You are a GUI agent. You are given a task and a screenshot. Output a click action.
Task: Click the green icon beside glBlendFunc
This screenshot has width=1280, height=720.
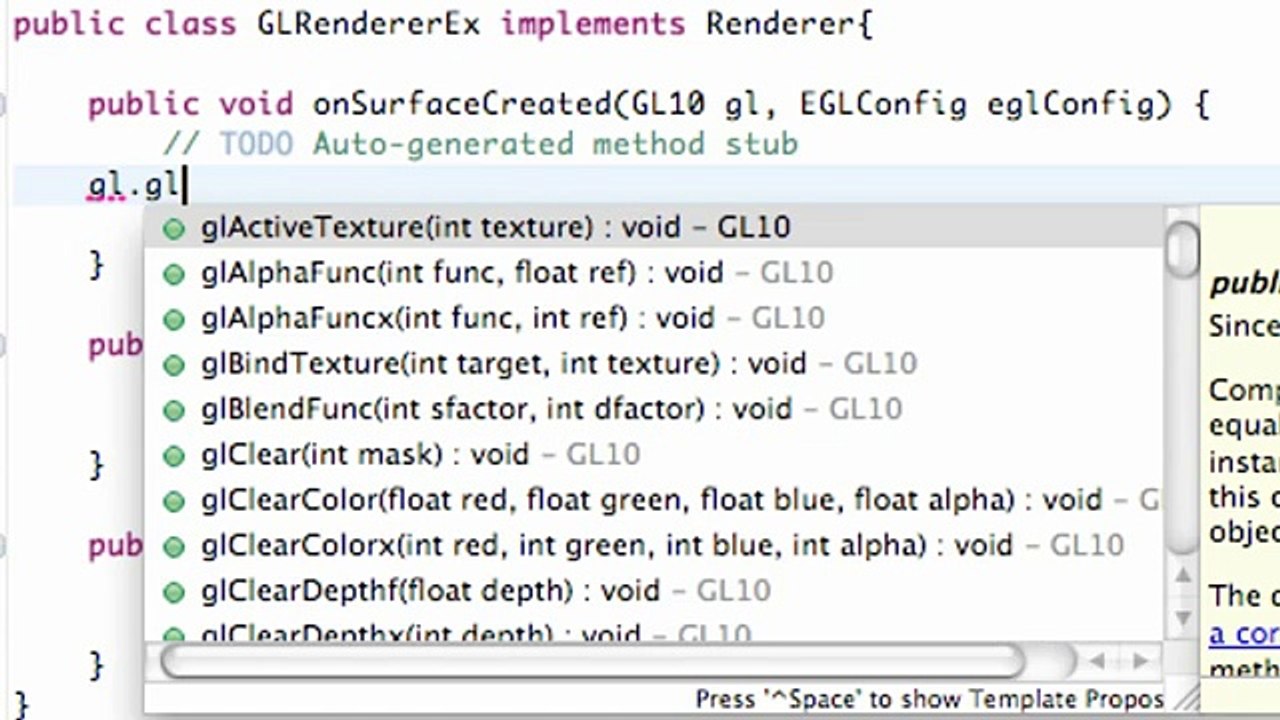point(174,411)
